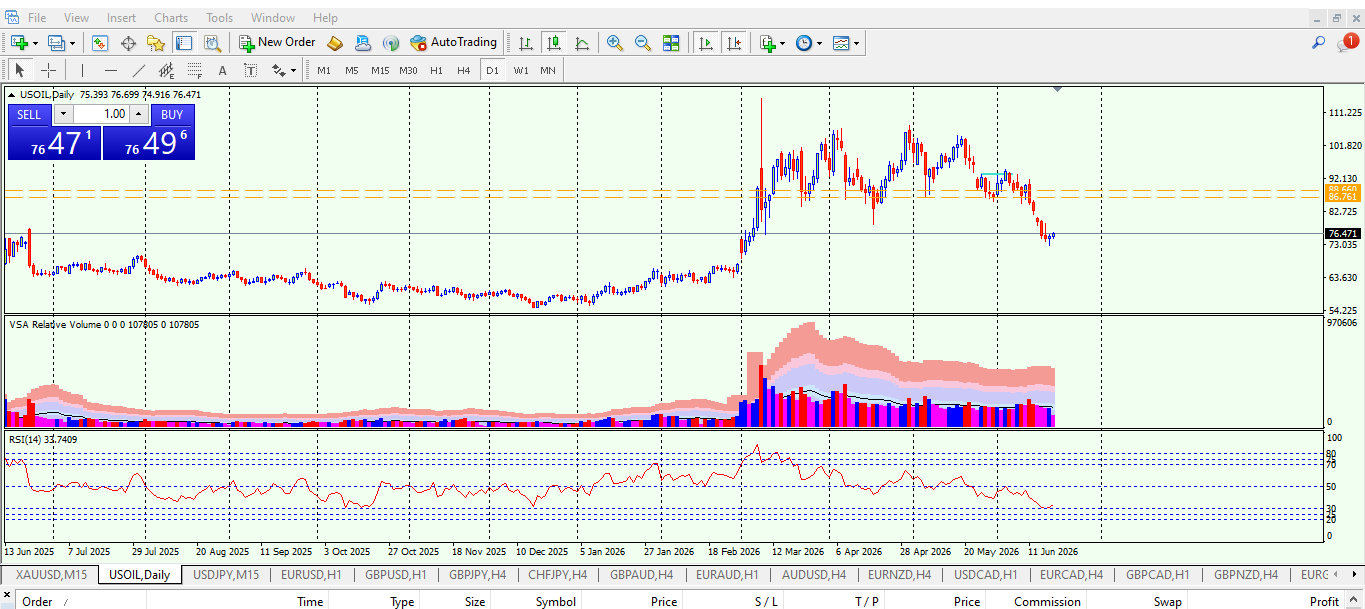The width and height of the screenshot is (1365, 609).
Task: Open the new chart icon
Action: [19, 43]
